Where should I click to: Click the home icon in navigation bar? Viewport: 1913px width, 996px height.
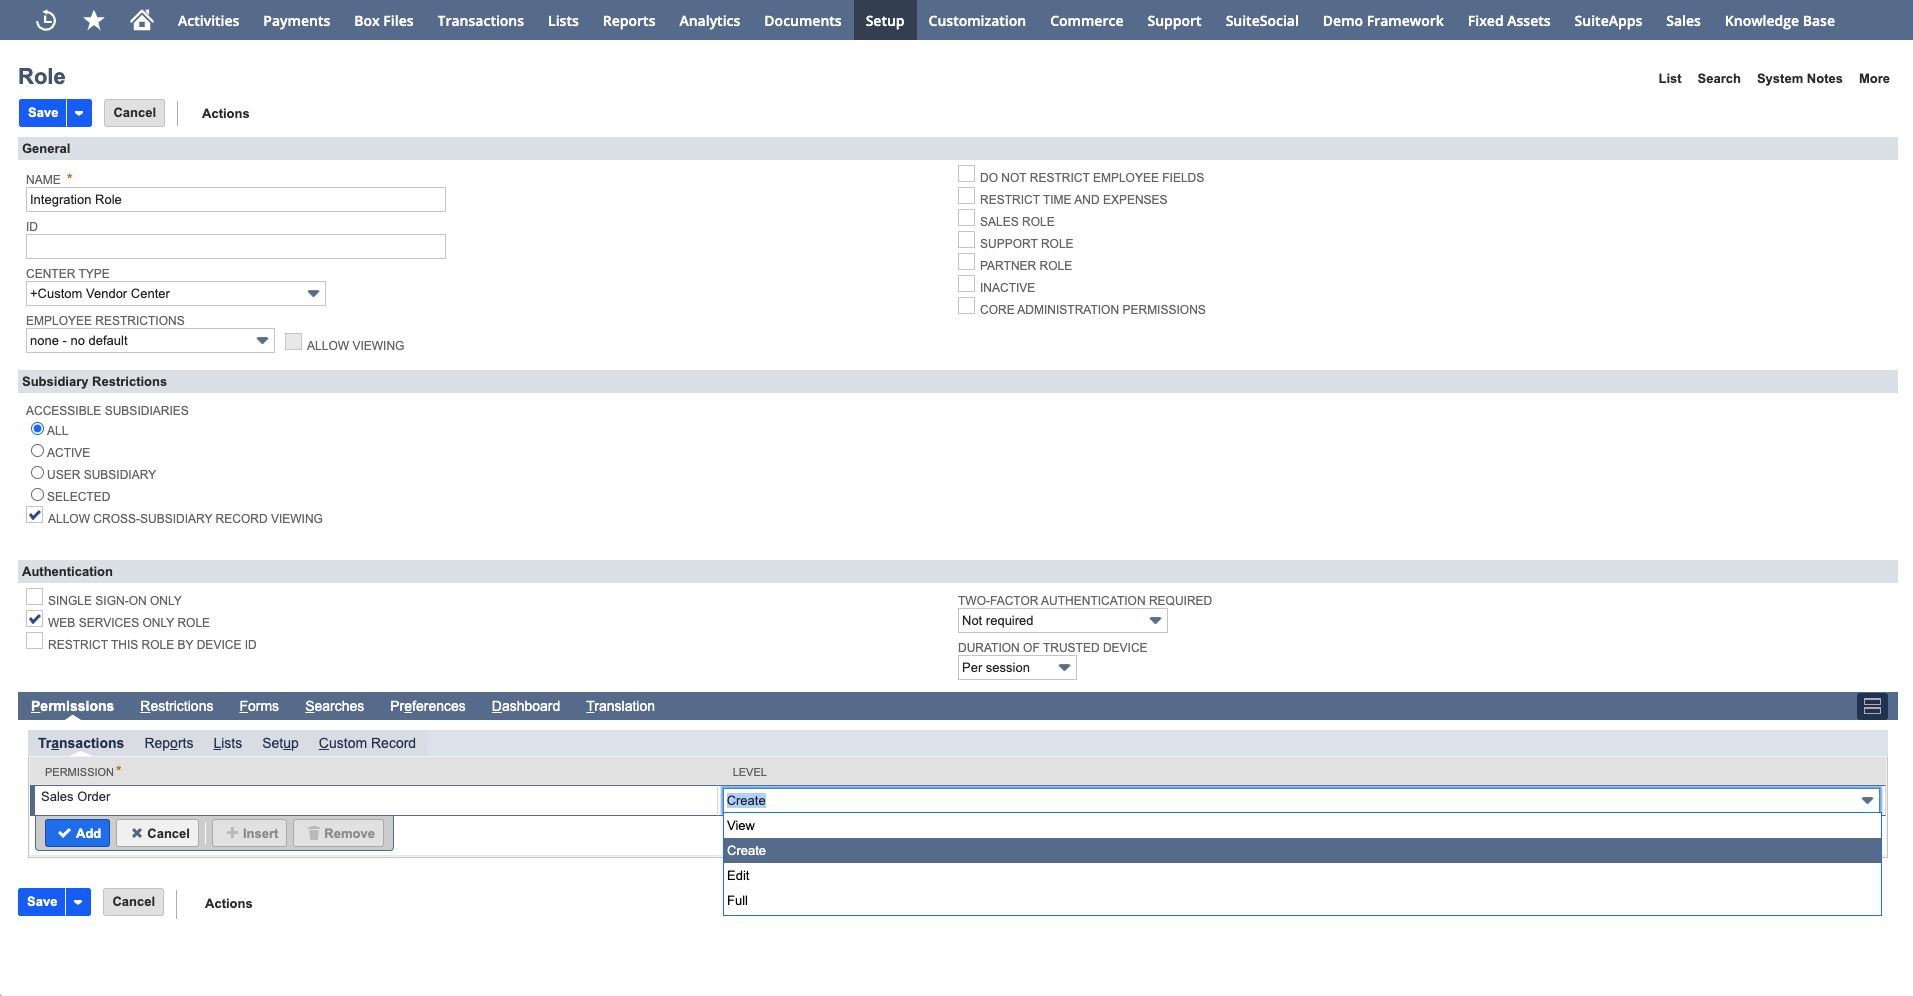[x=141, y=19]
